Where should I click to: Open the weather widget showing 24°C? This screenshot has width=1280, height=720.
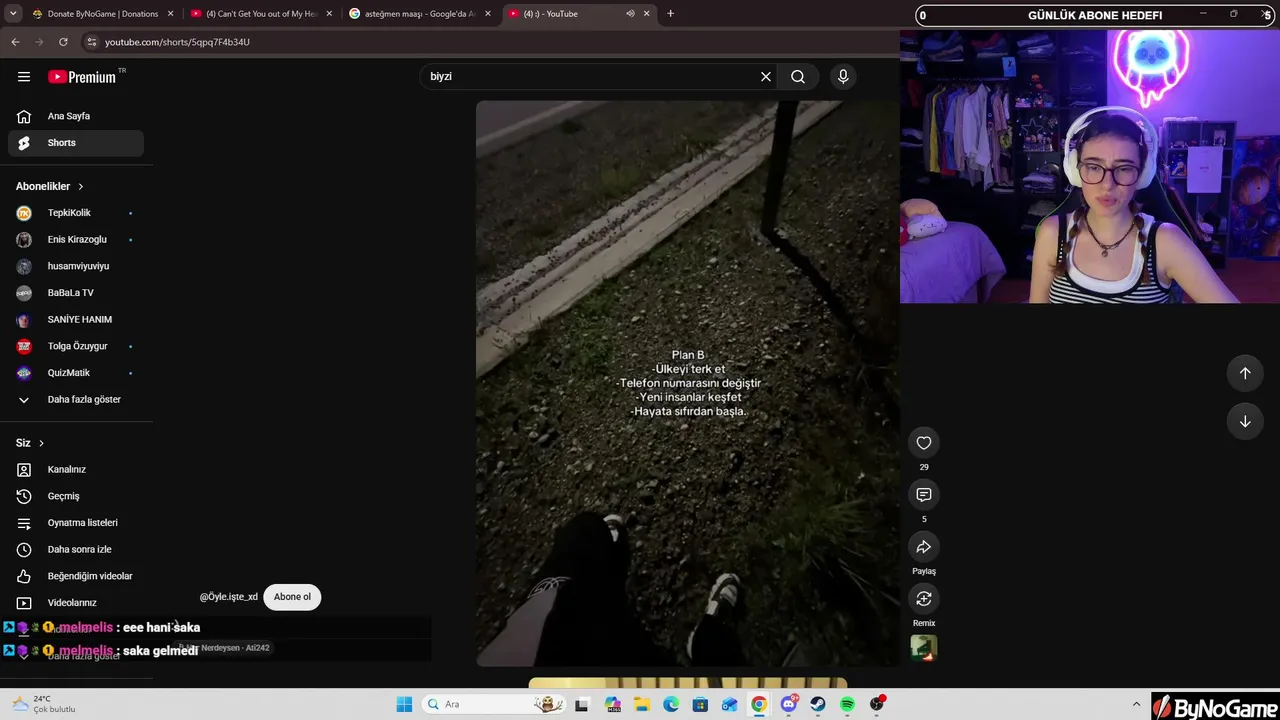[44, 704]
